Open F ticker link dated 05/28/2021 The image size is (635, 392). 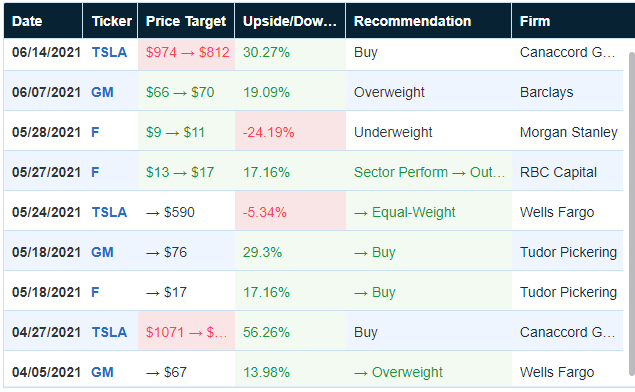[95, 132]
